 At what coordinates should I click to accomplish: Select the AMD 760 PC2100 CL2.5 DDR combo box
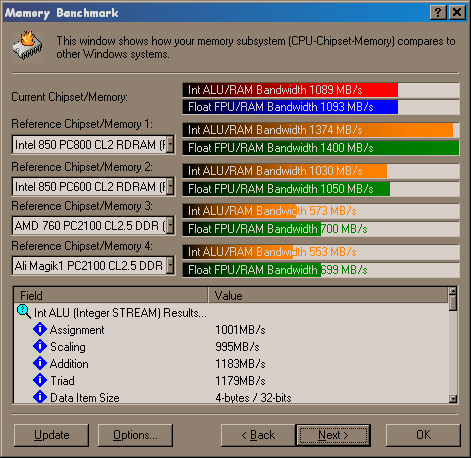coord(93,225)
